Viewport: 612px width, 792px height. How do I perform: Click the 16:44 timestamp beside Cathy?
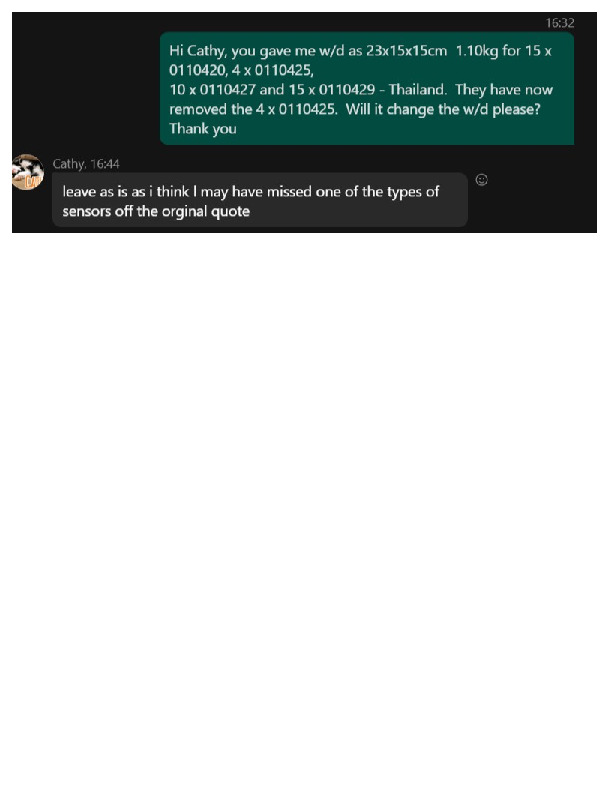tap(105, 164)
